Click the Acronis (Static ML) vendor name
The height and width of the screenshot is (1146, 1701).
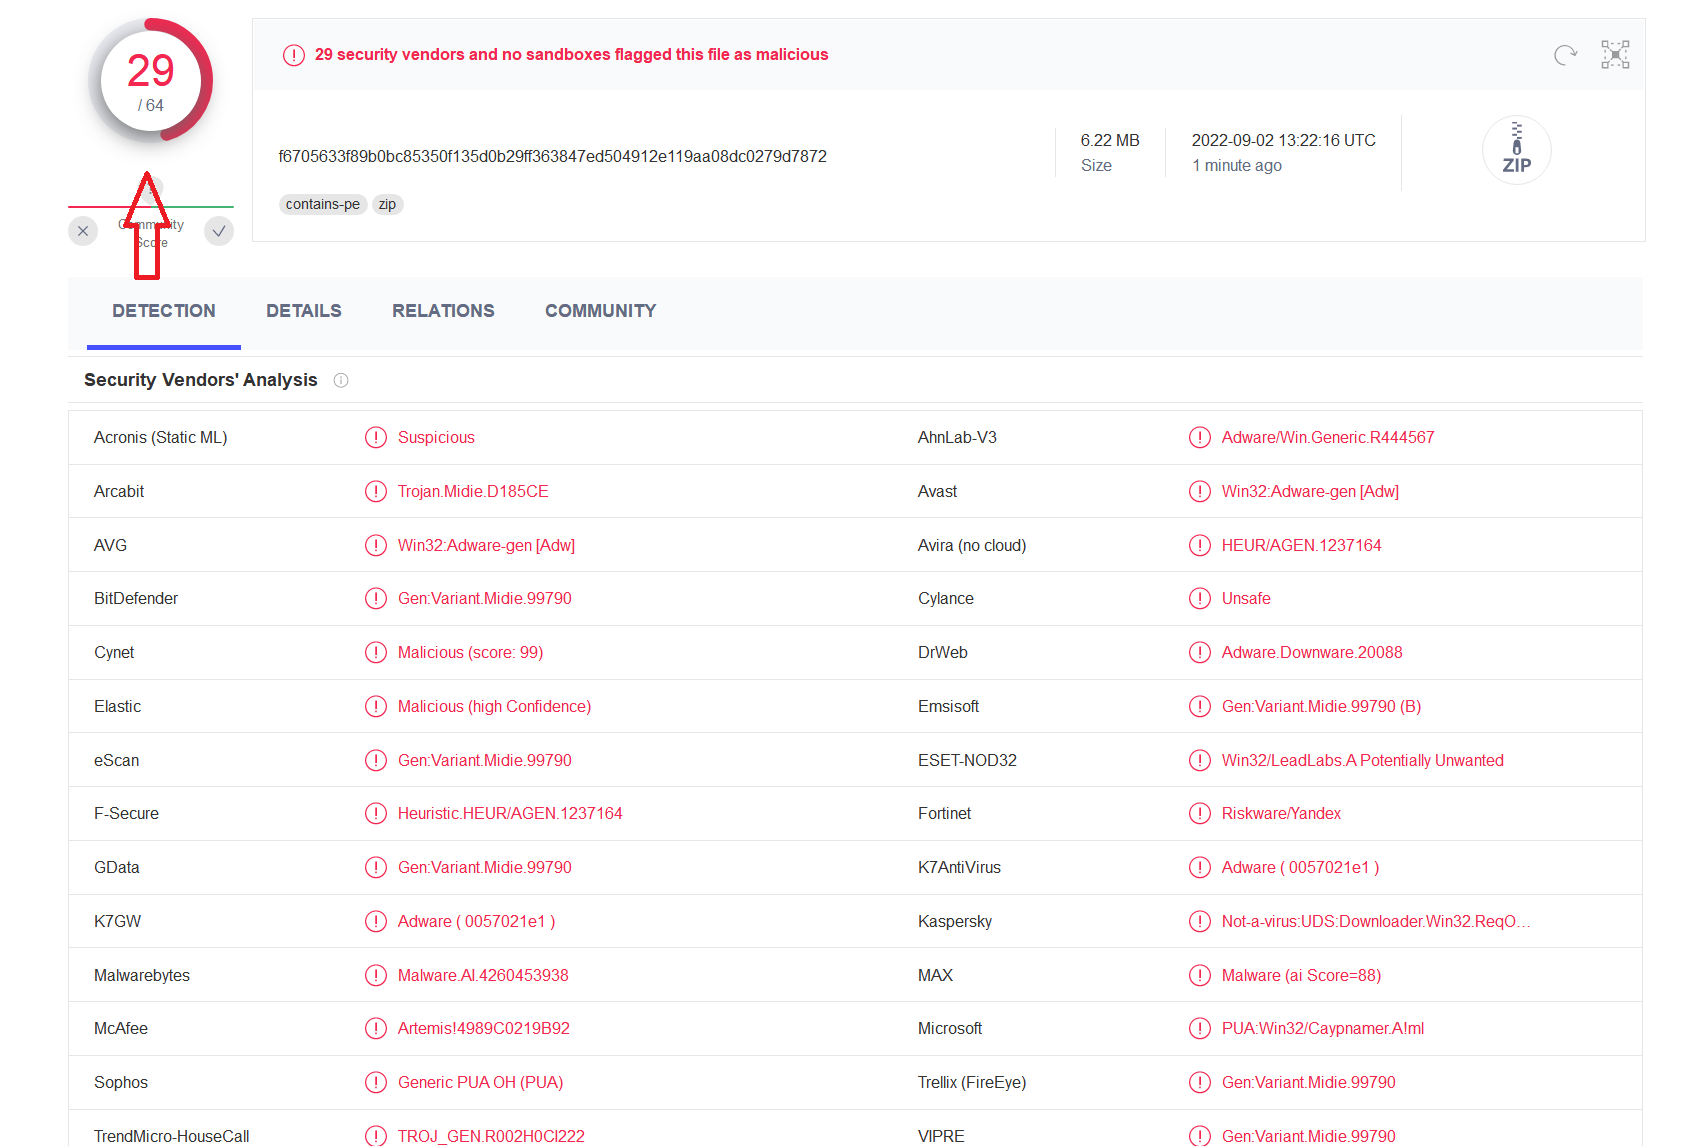click(x=161, y=437)
